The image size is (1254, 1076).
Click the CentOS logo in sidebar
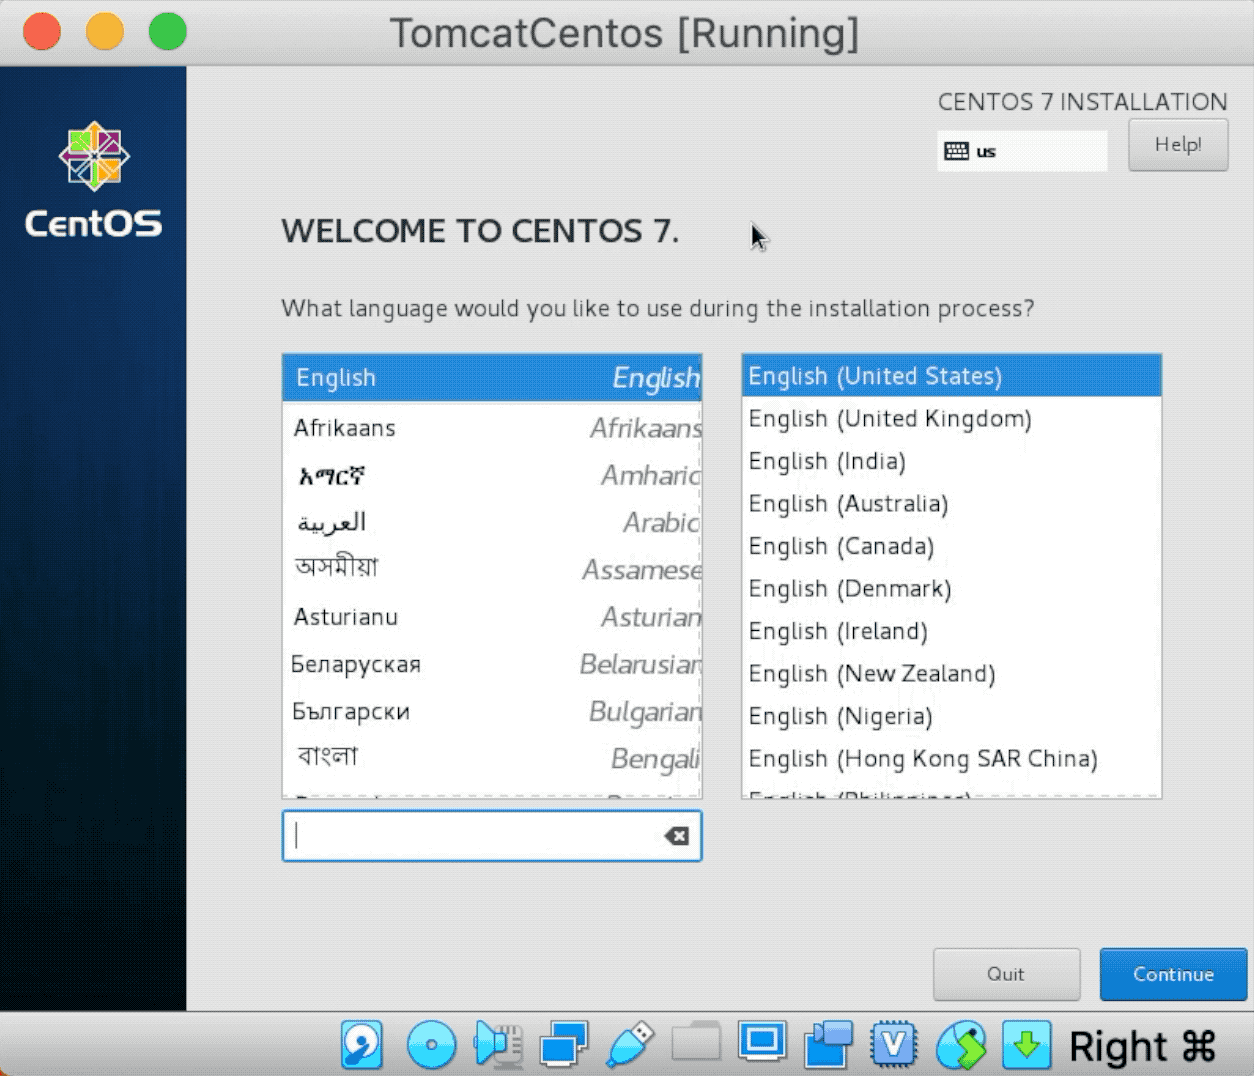pyautogui.click(x=93, y=182)
